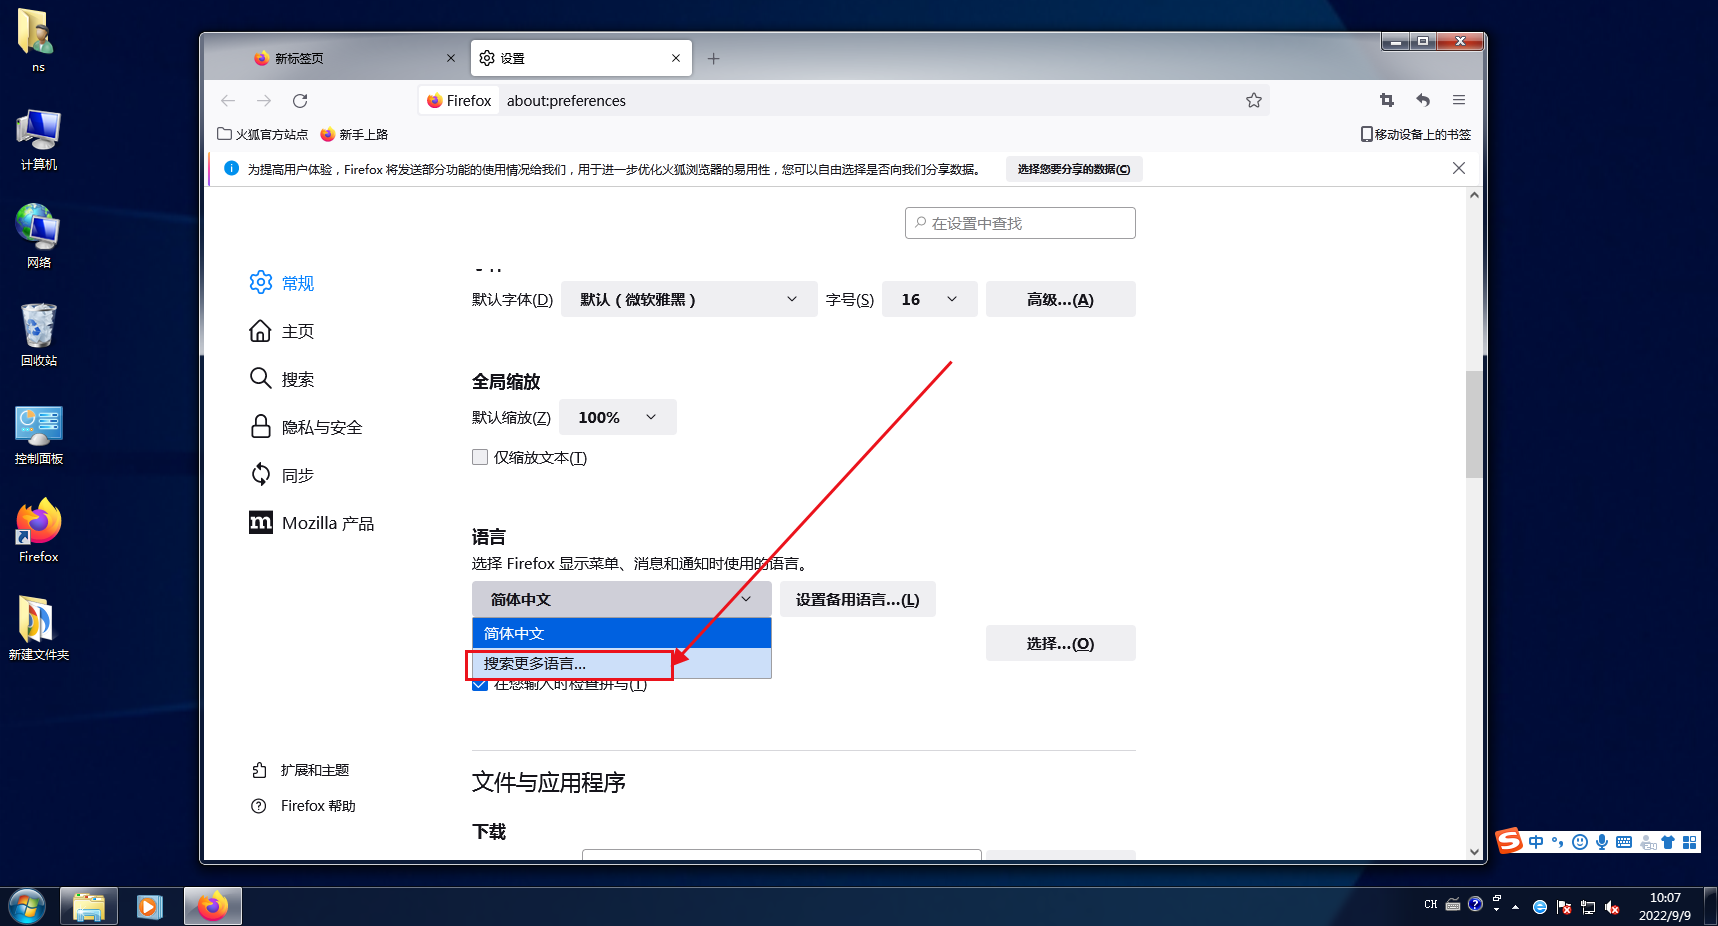Image resolution: width=1718 pixels, height=926 pixels.
Task: Open the 同步 settings category
Action: 282,475
